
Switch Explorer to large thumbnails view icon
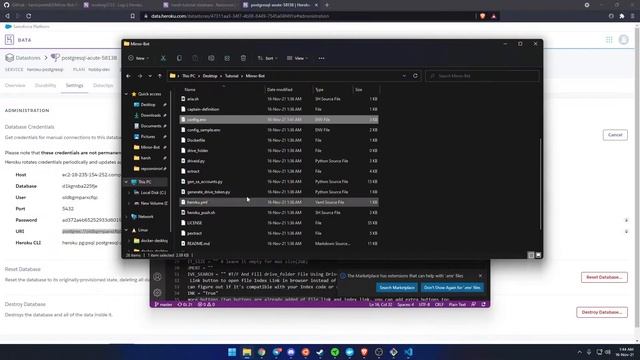click(x=538, y=255)
